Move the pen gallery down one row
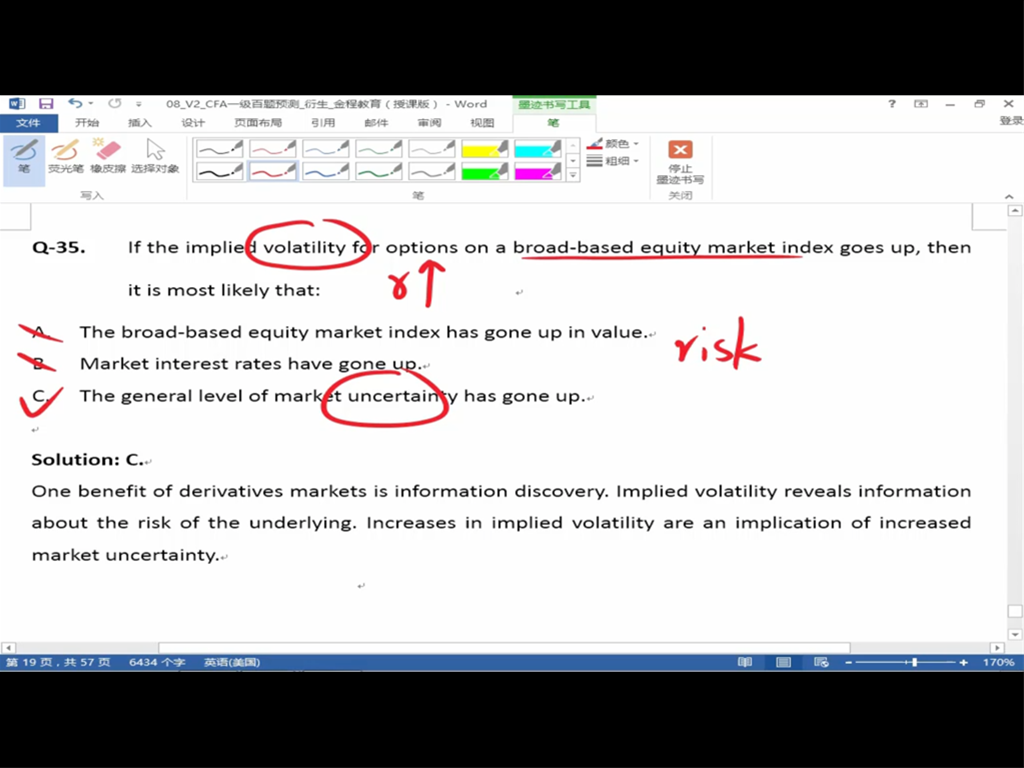 click(x=573, y=161)
